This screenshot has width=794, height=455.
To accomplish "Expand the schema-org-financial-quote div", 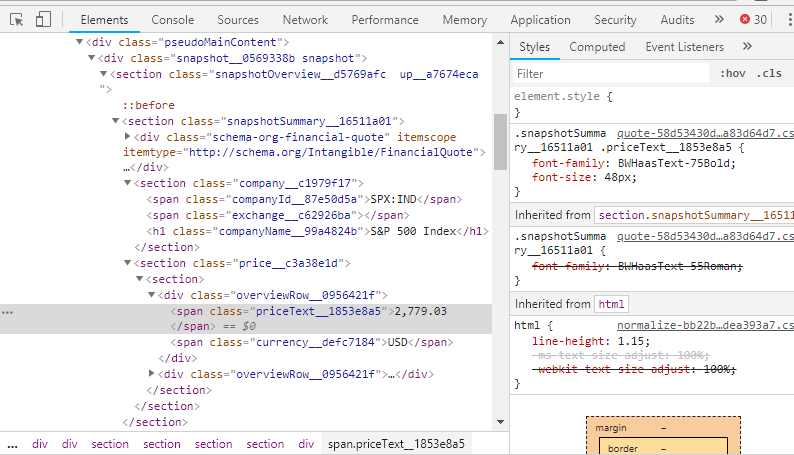I will (128, 136).
